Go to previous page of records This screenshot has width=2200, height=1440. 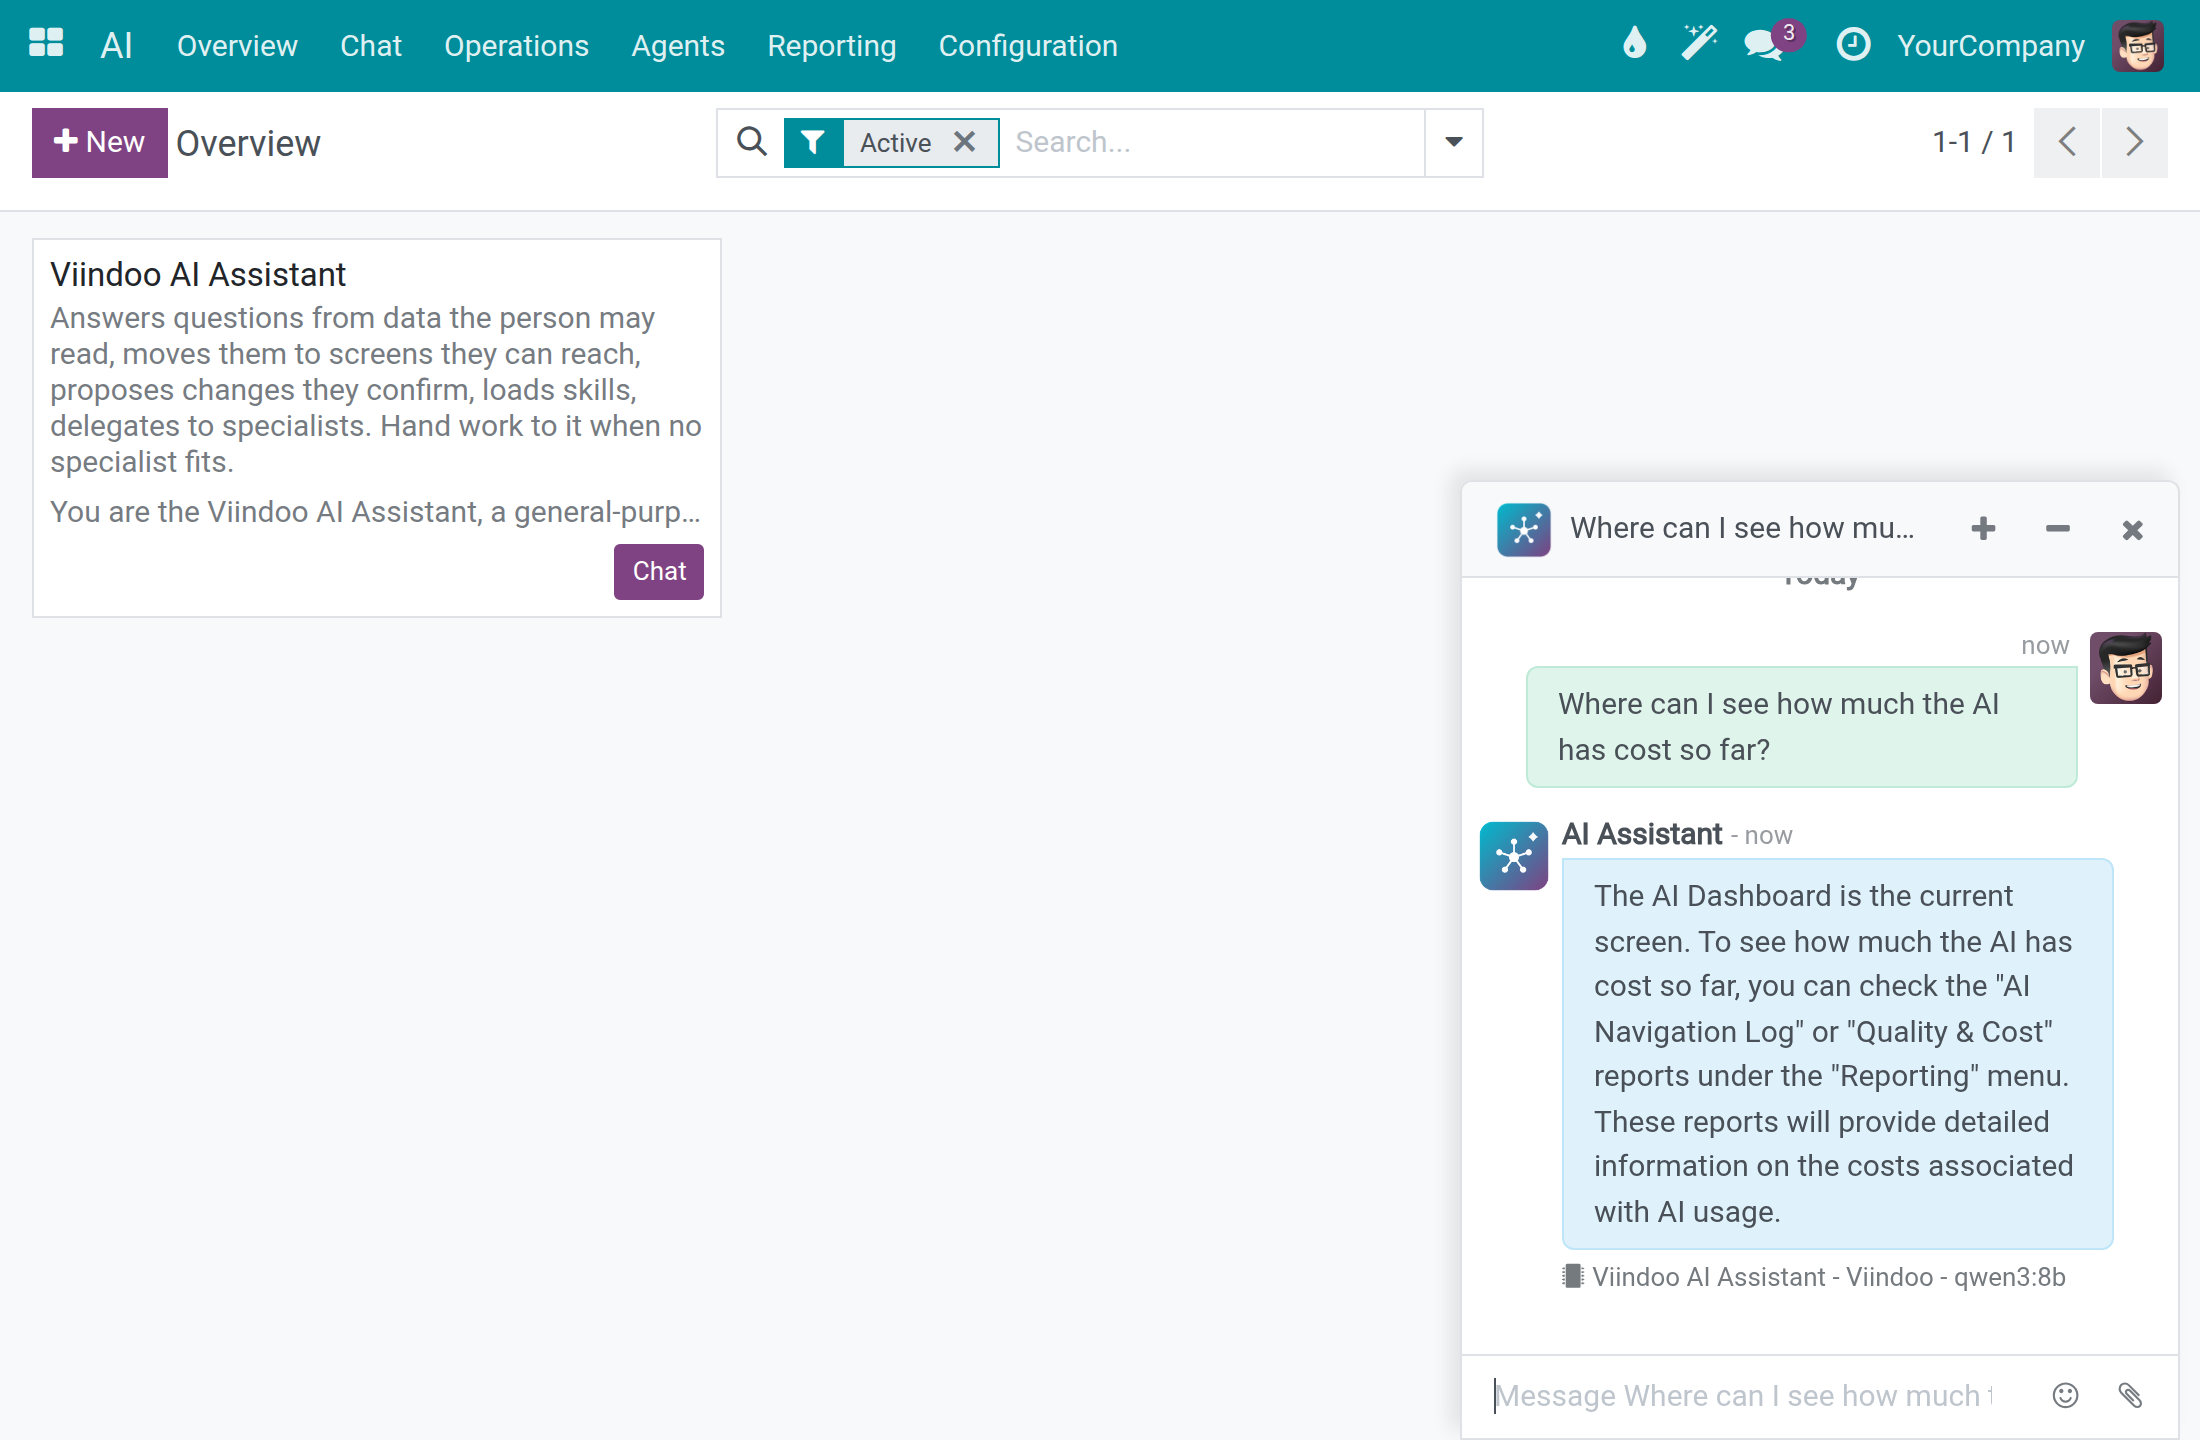(2067, 142)
